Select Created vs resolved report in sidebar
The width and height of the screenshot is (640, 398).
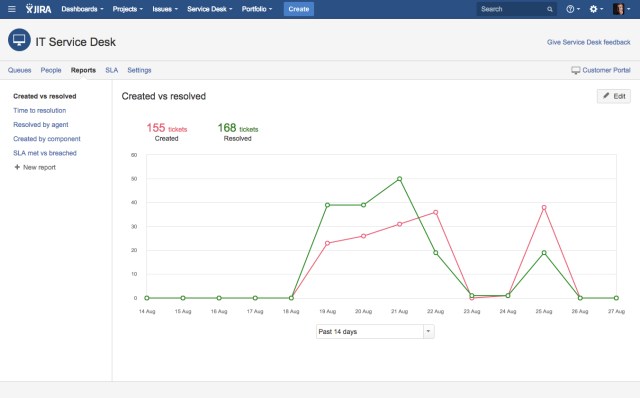point(45,96)
